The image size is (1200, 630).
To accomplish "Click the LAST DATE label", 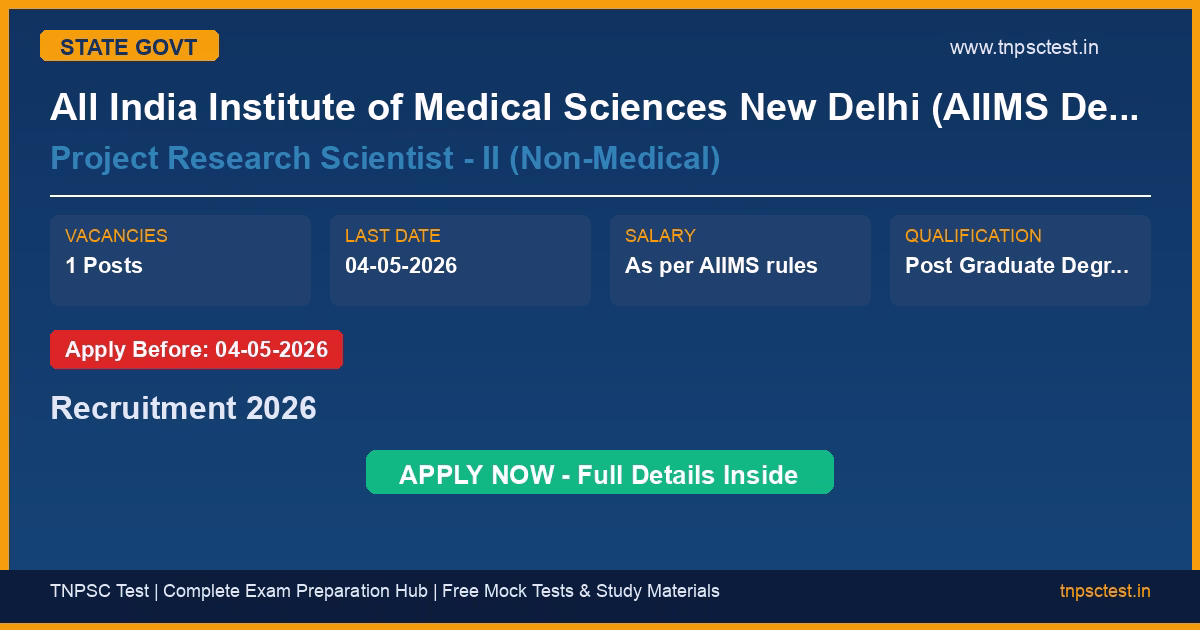I will (x=392, y=236).
